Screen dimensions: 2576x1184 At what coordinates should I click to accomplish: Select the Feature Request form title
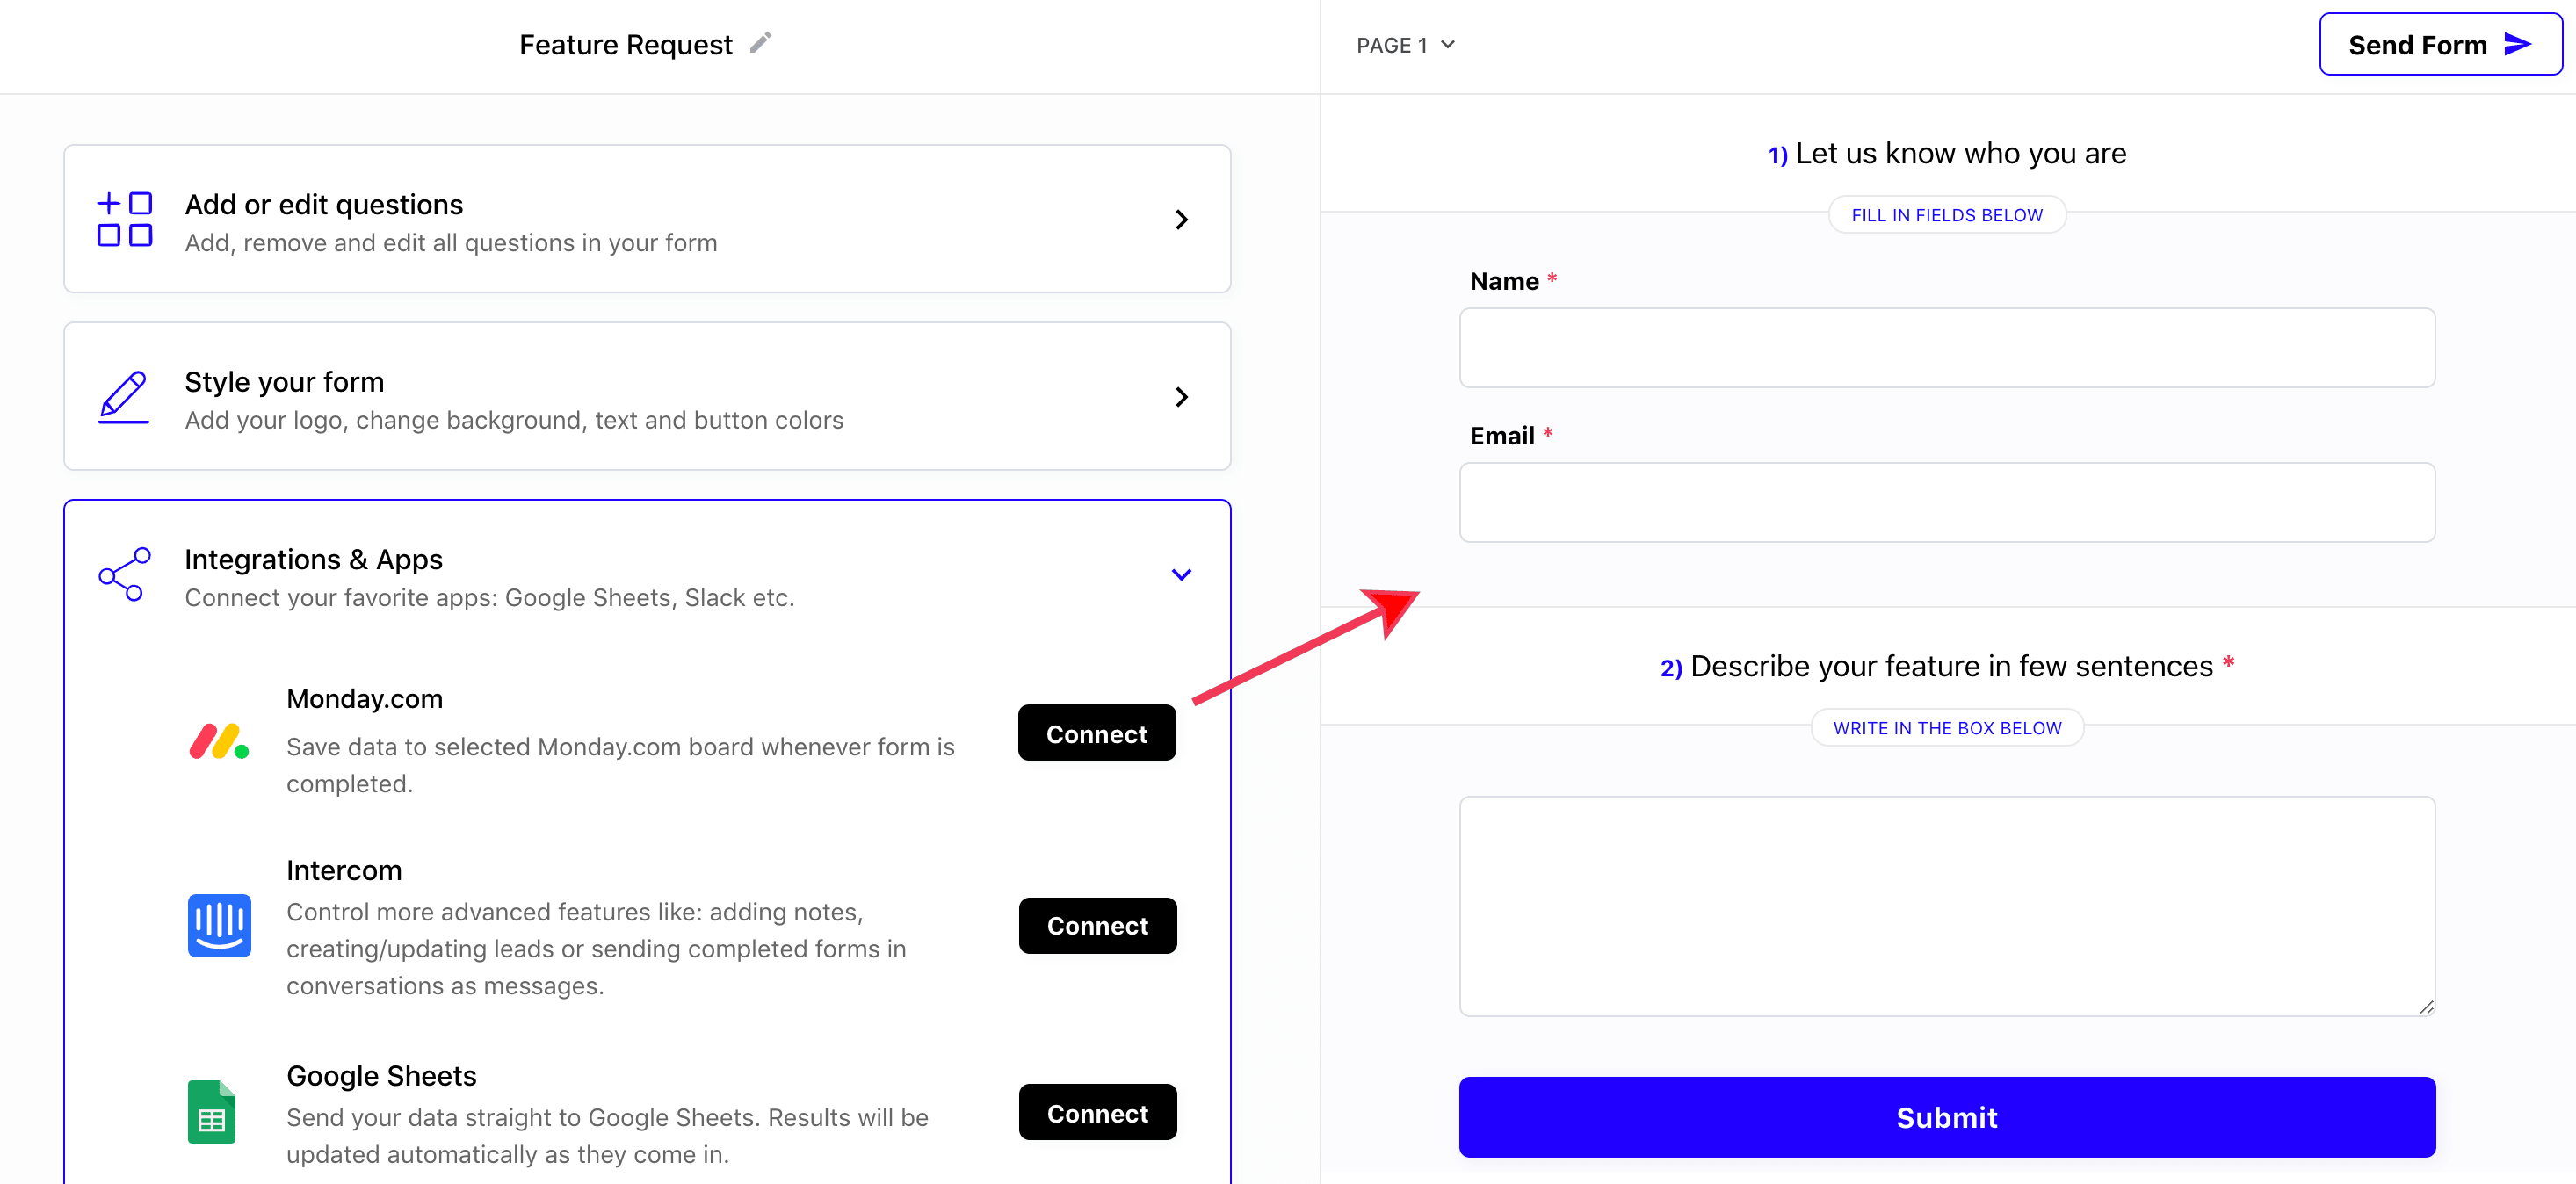click(626, 45)
